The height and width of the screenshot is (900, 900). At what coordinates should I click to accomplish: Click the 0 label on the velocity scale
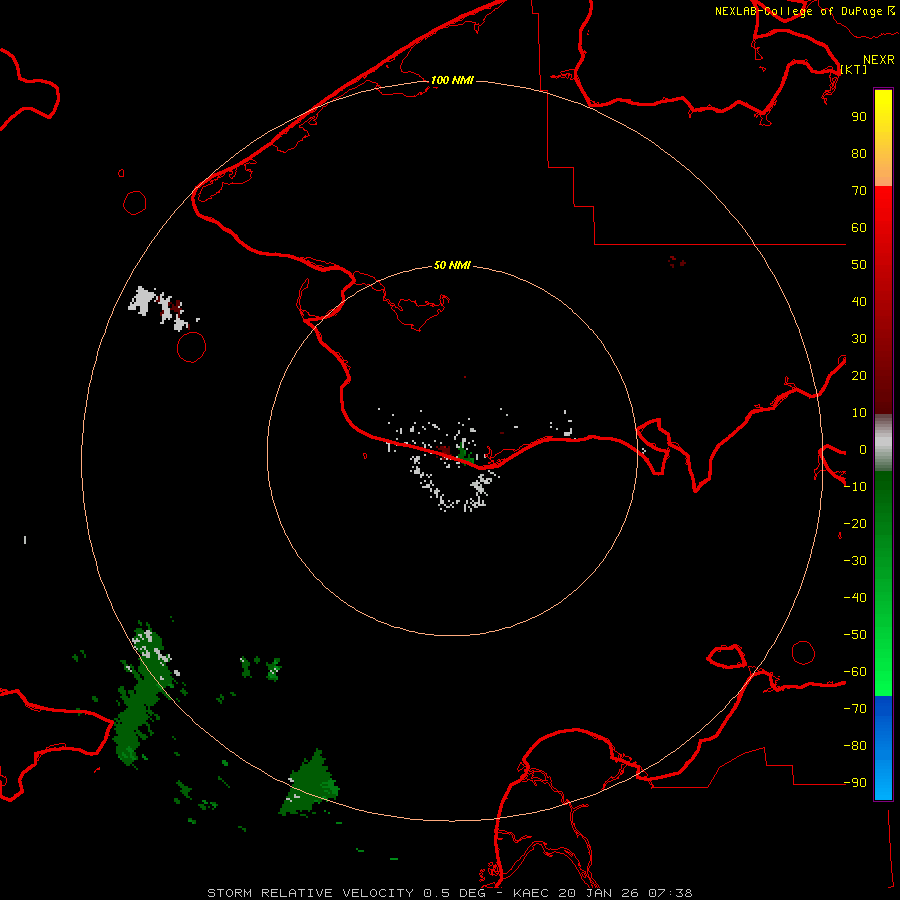[x=863, y=449]
